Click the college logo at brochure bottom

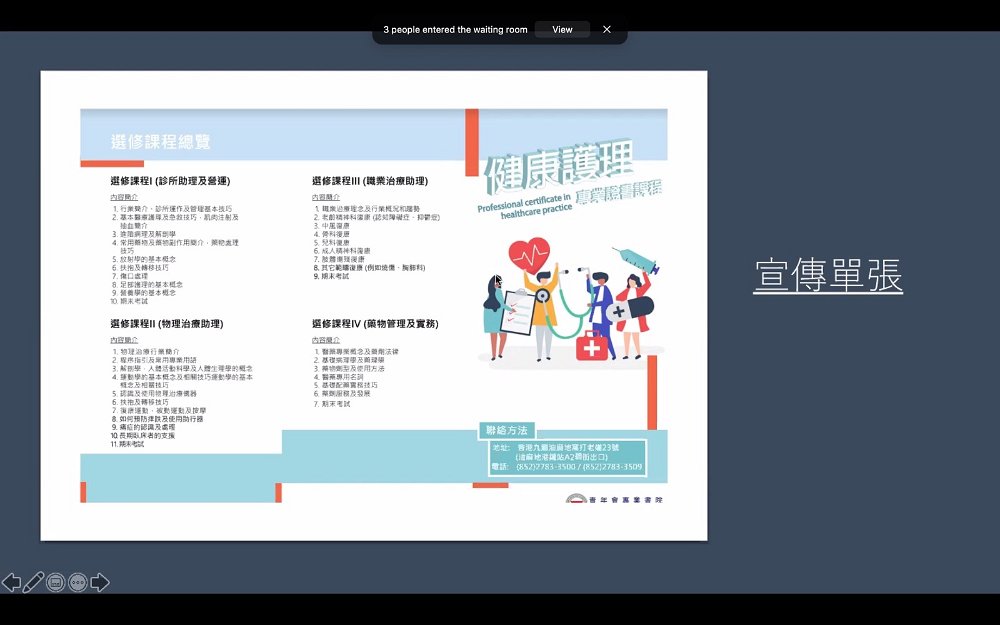[614, 499]
